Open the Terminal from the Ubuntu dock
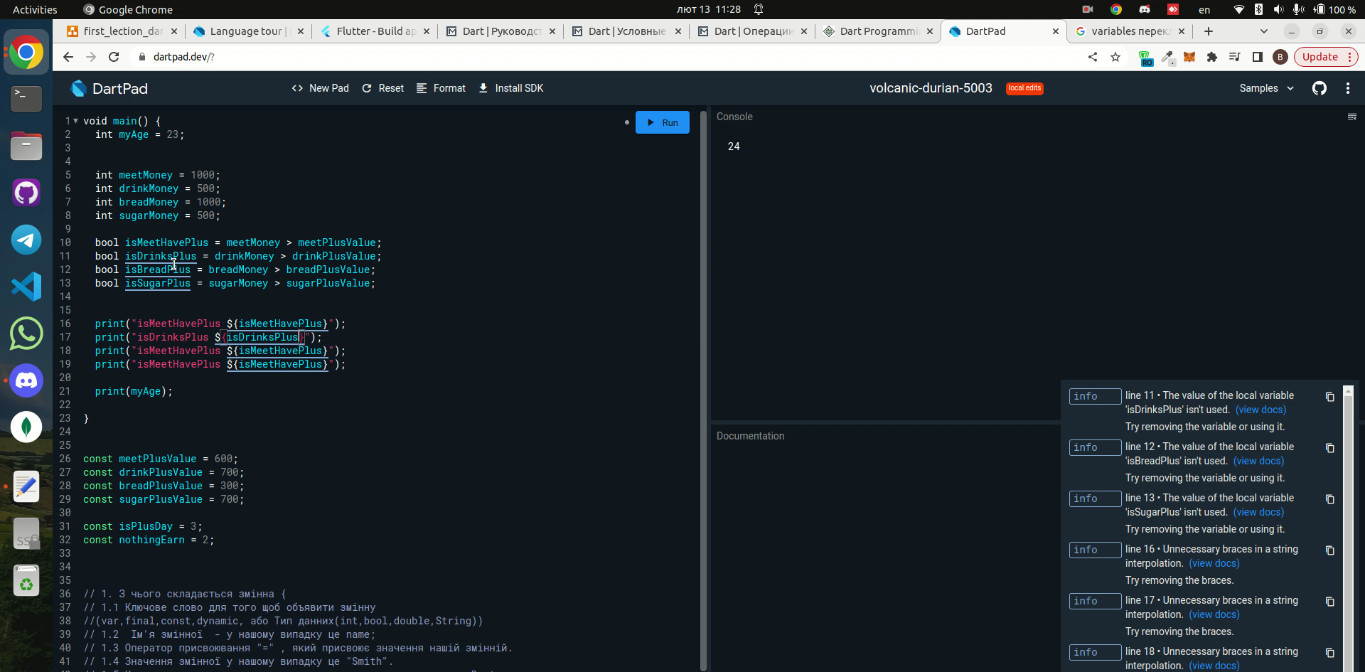1365x672 pixels. pyautogui.click(x=26, y=98)
